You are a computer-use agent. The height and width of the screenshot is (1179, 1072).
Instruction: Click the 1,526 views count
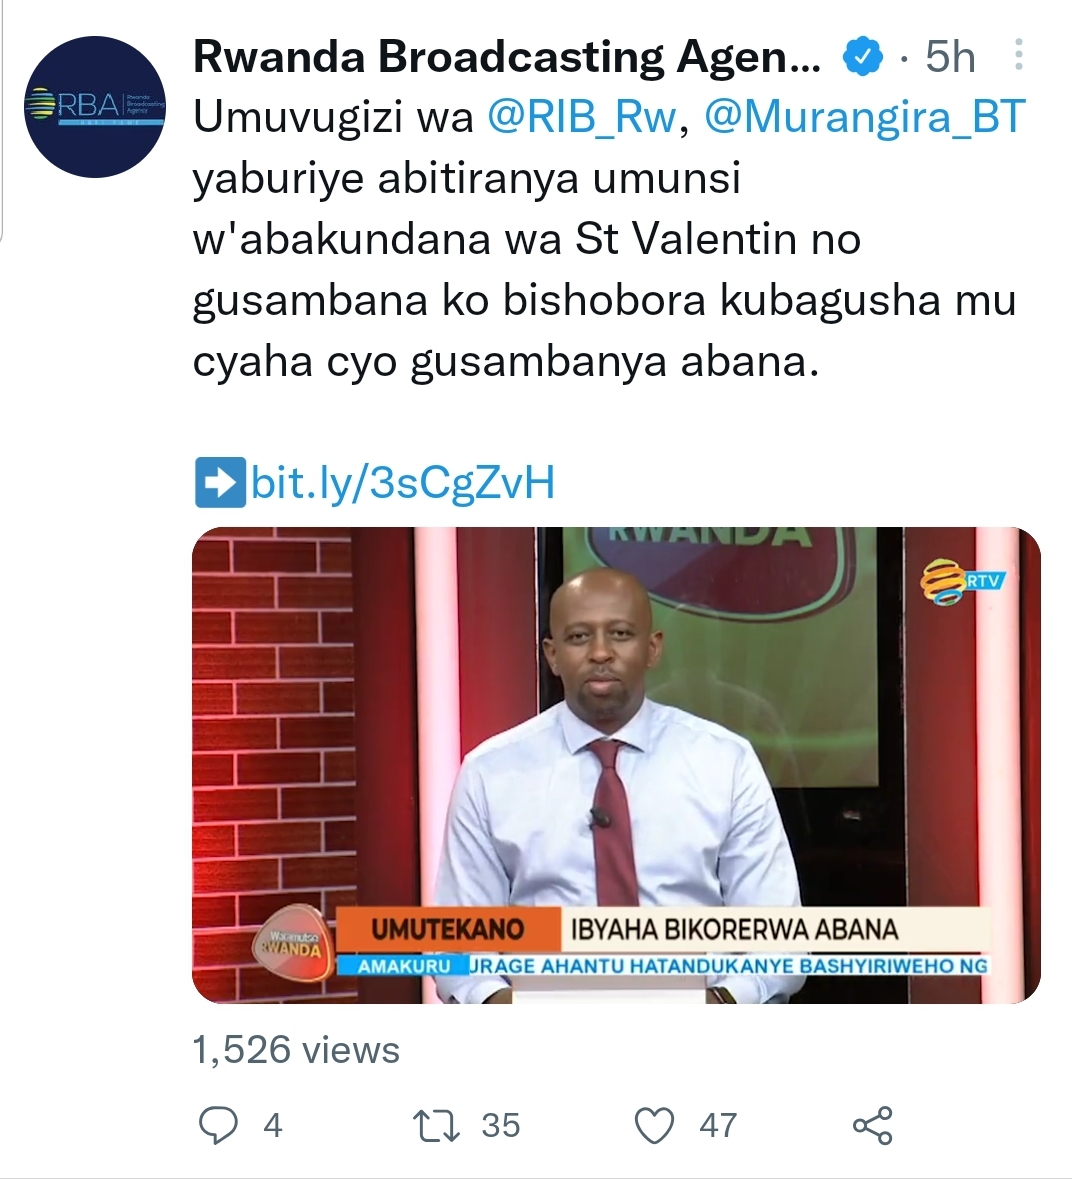point(296,1049)
